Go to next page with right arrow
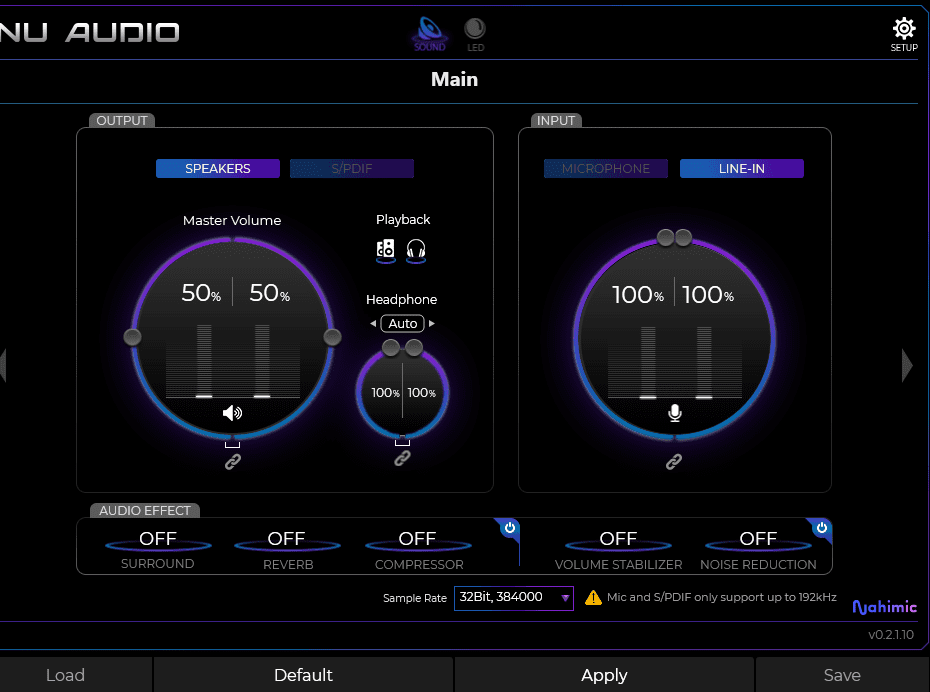The width and height of the screenshot is (930, 692). [x=907, y=365]
